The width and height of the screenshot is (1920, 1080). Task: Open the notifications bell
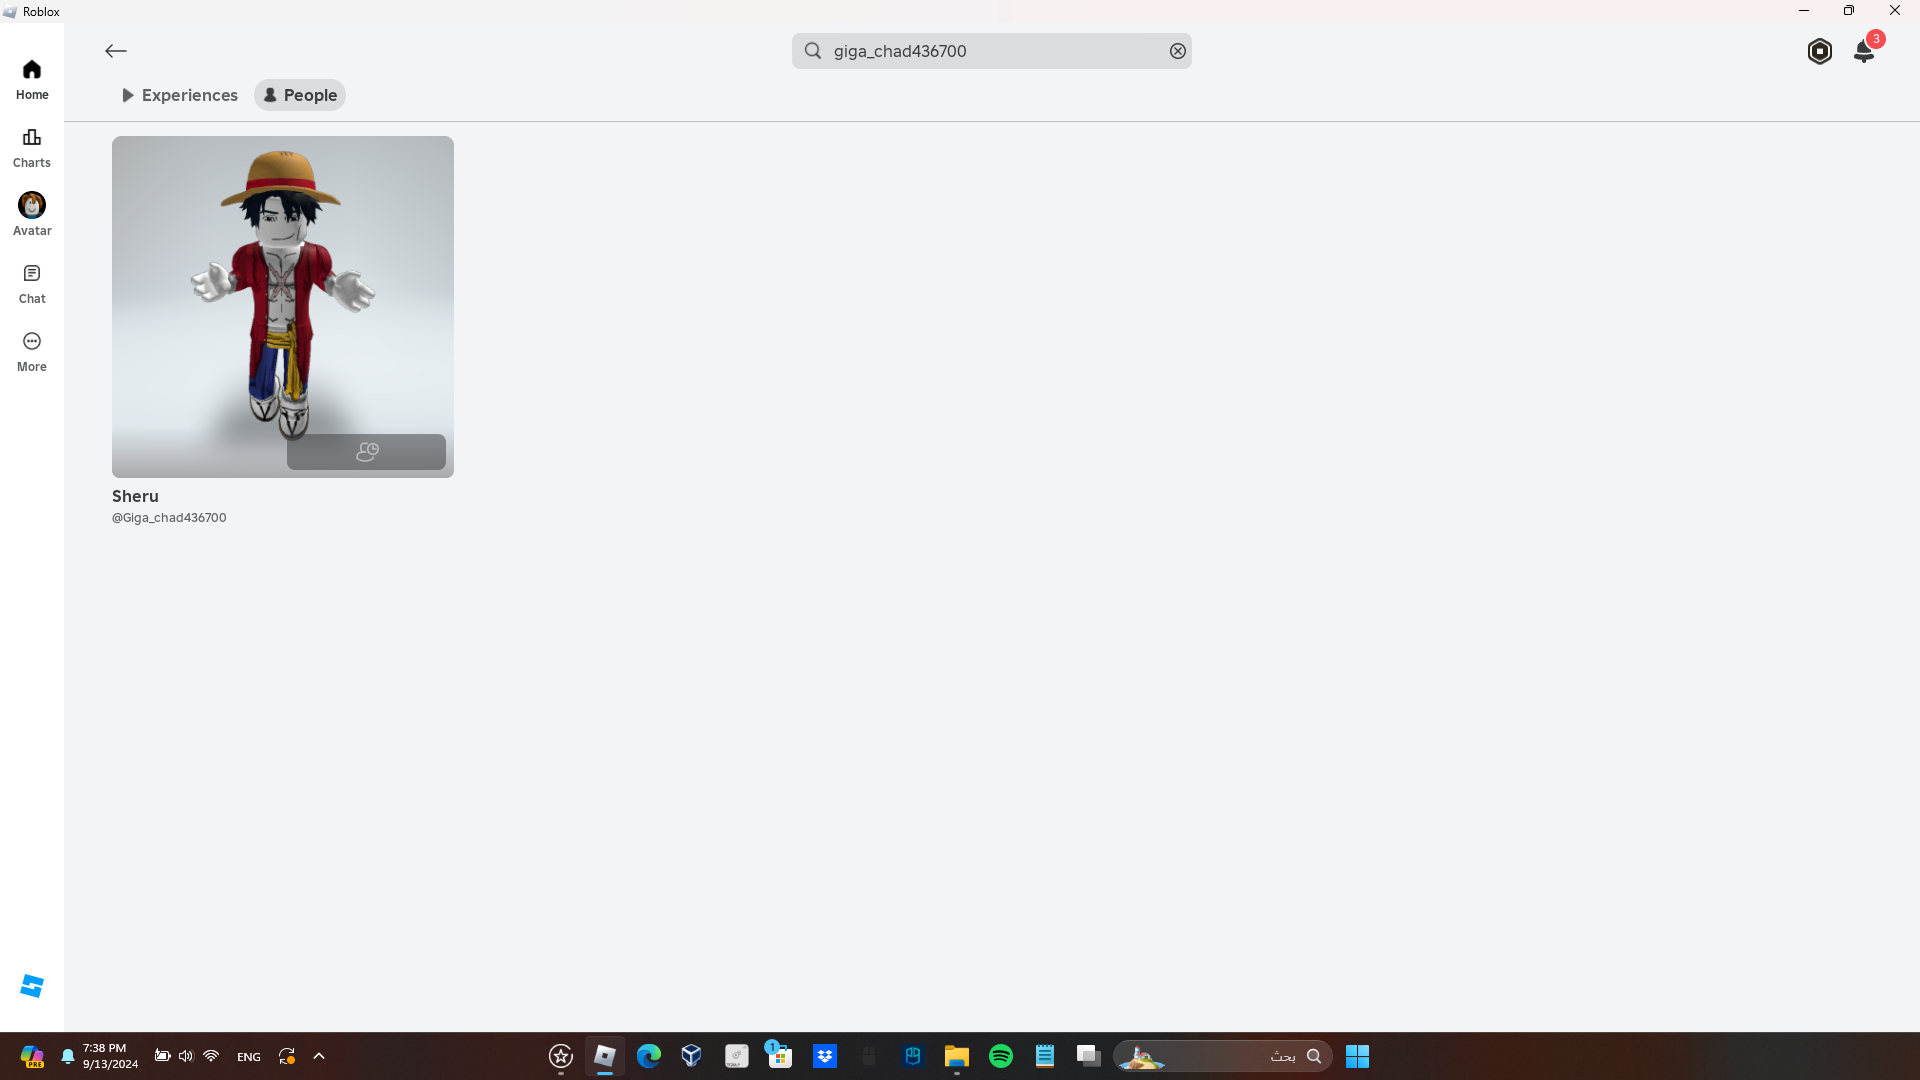(1864, 51)
